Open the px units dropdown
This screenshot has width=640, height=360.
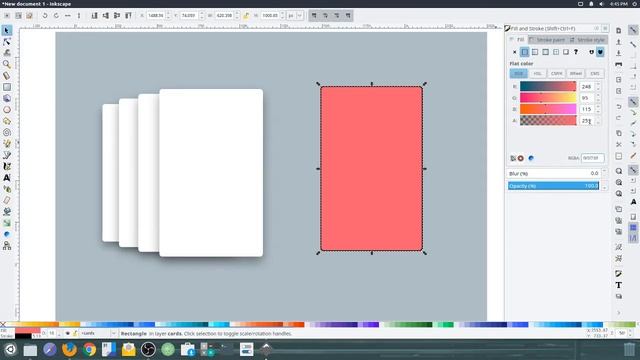coord(296,16)
